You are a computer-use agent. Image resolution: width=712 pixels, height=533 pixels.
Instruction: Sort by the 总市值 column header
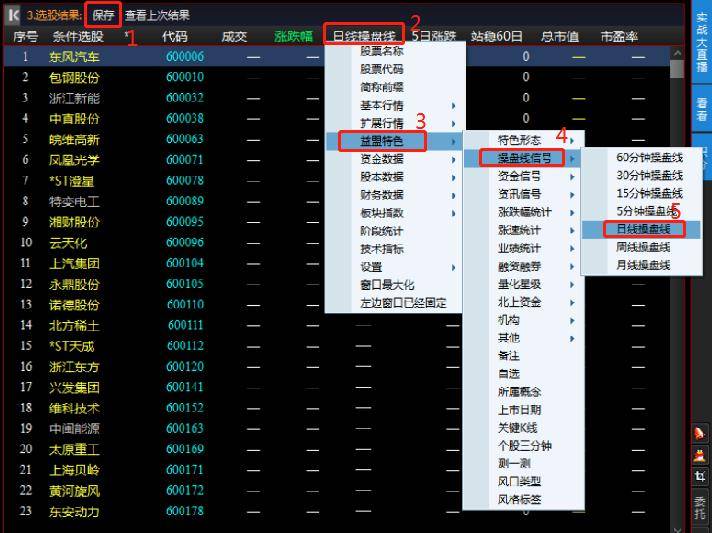[x=560, y=36]
